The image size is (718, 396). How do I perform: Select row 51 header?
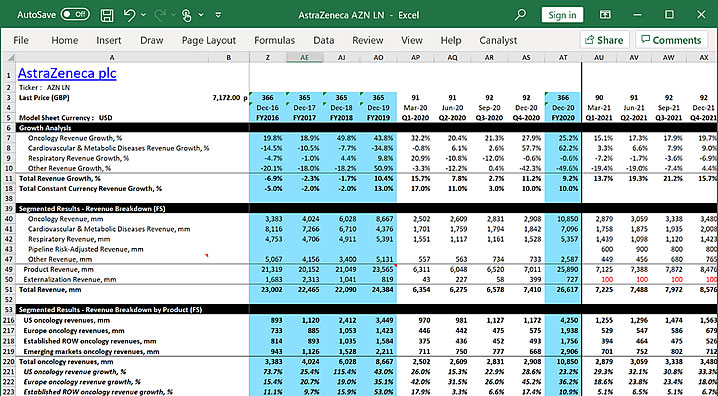click(x=8, y=289)
